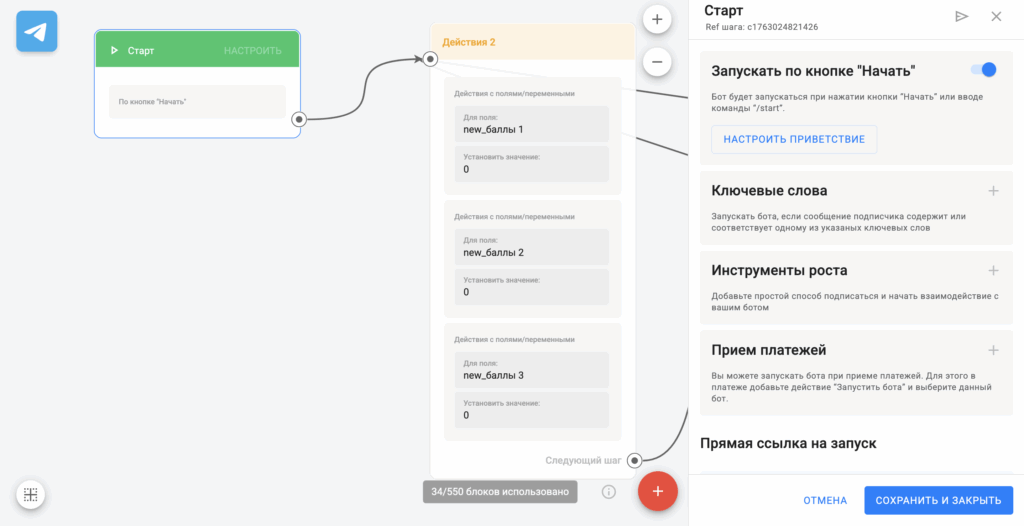The image size is (1024, 526).
Task: Click НАСТРОИТЬ in Старт block header
Action: coord(253,50)
